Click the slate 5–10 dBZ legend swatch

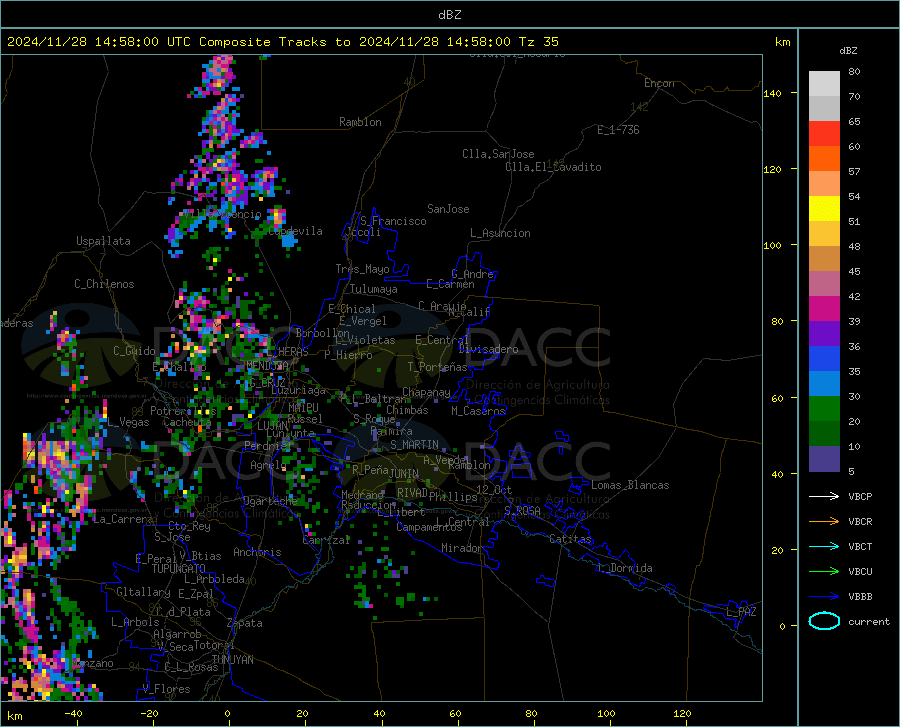pos(824,459)
